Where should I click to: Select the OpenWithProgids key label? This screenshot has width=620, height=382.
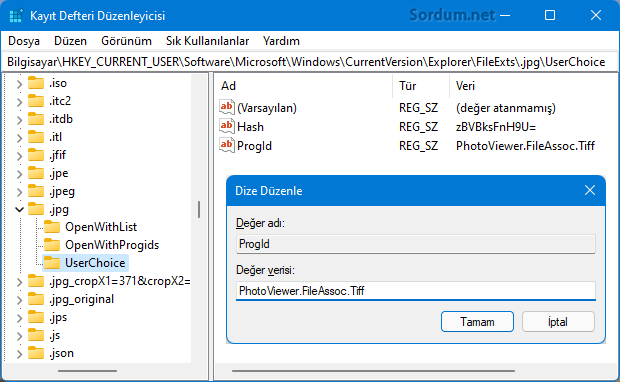coord(112,245)
